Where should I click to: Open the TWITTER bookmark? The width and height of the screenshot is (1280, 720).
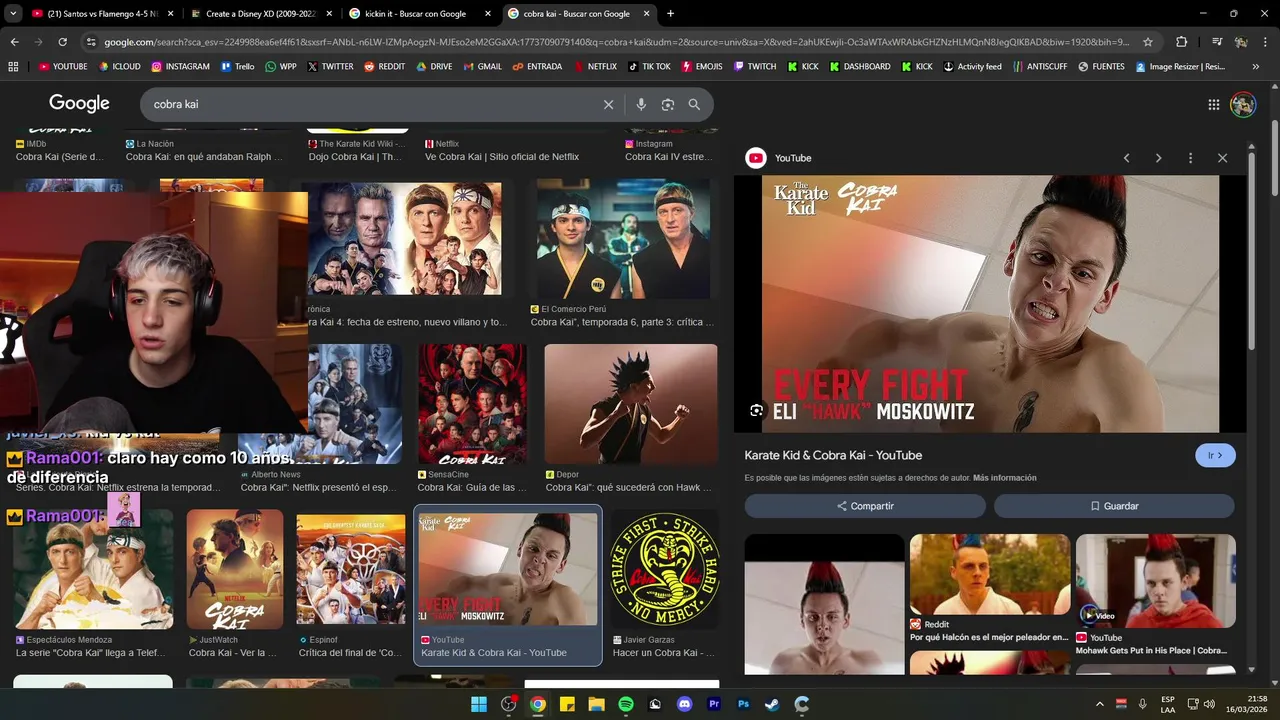[330, 67]
